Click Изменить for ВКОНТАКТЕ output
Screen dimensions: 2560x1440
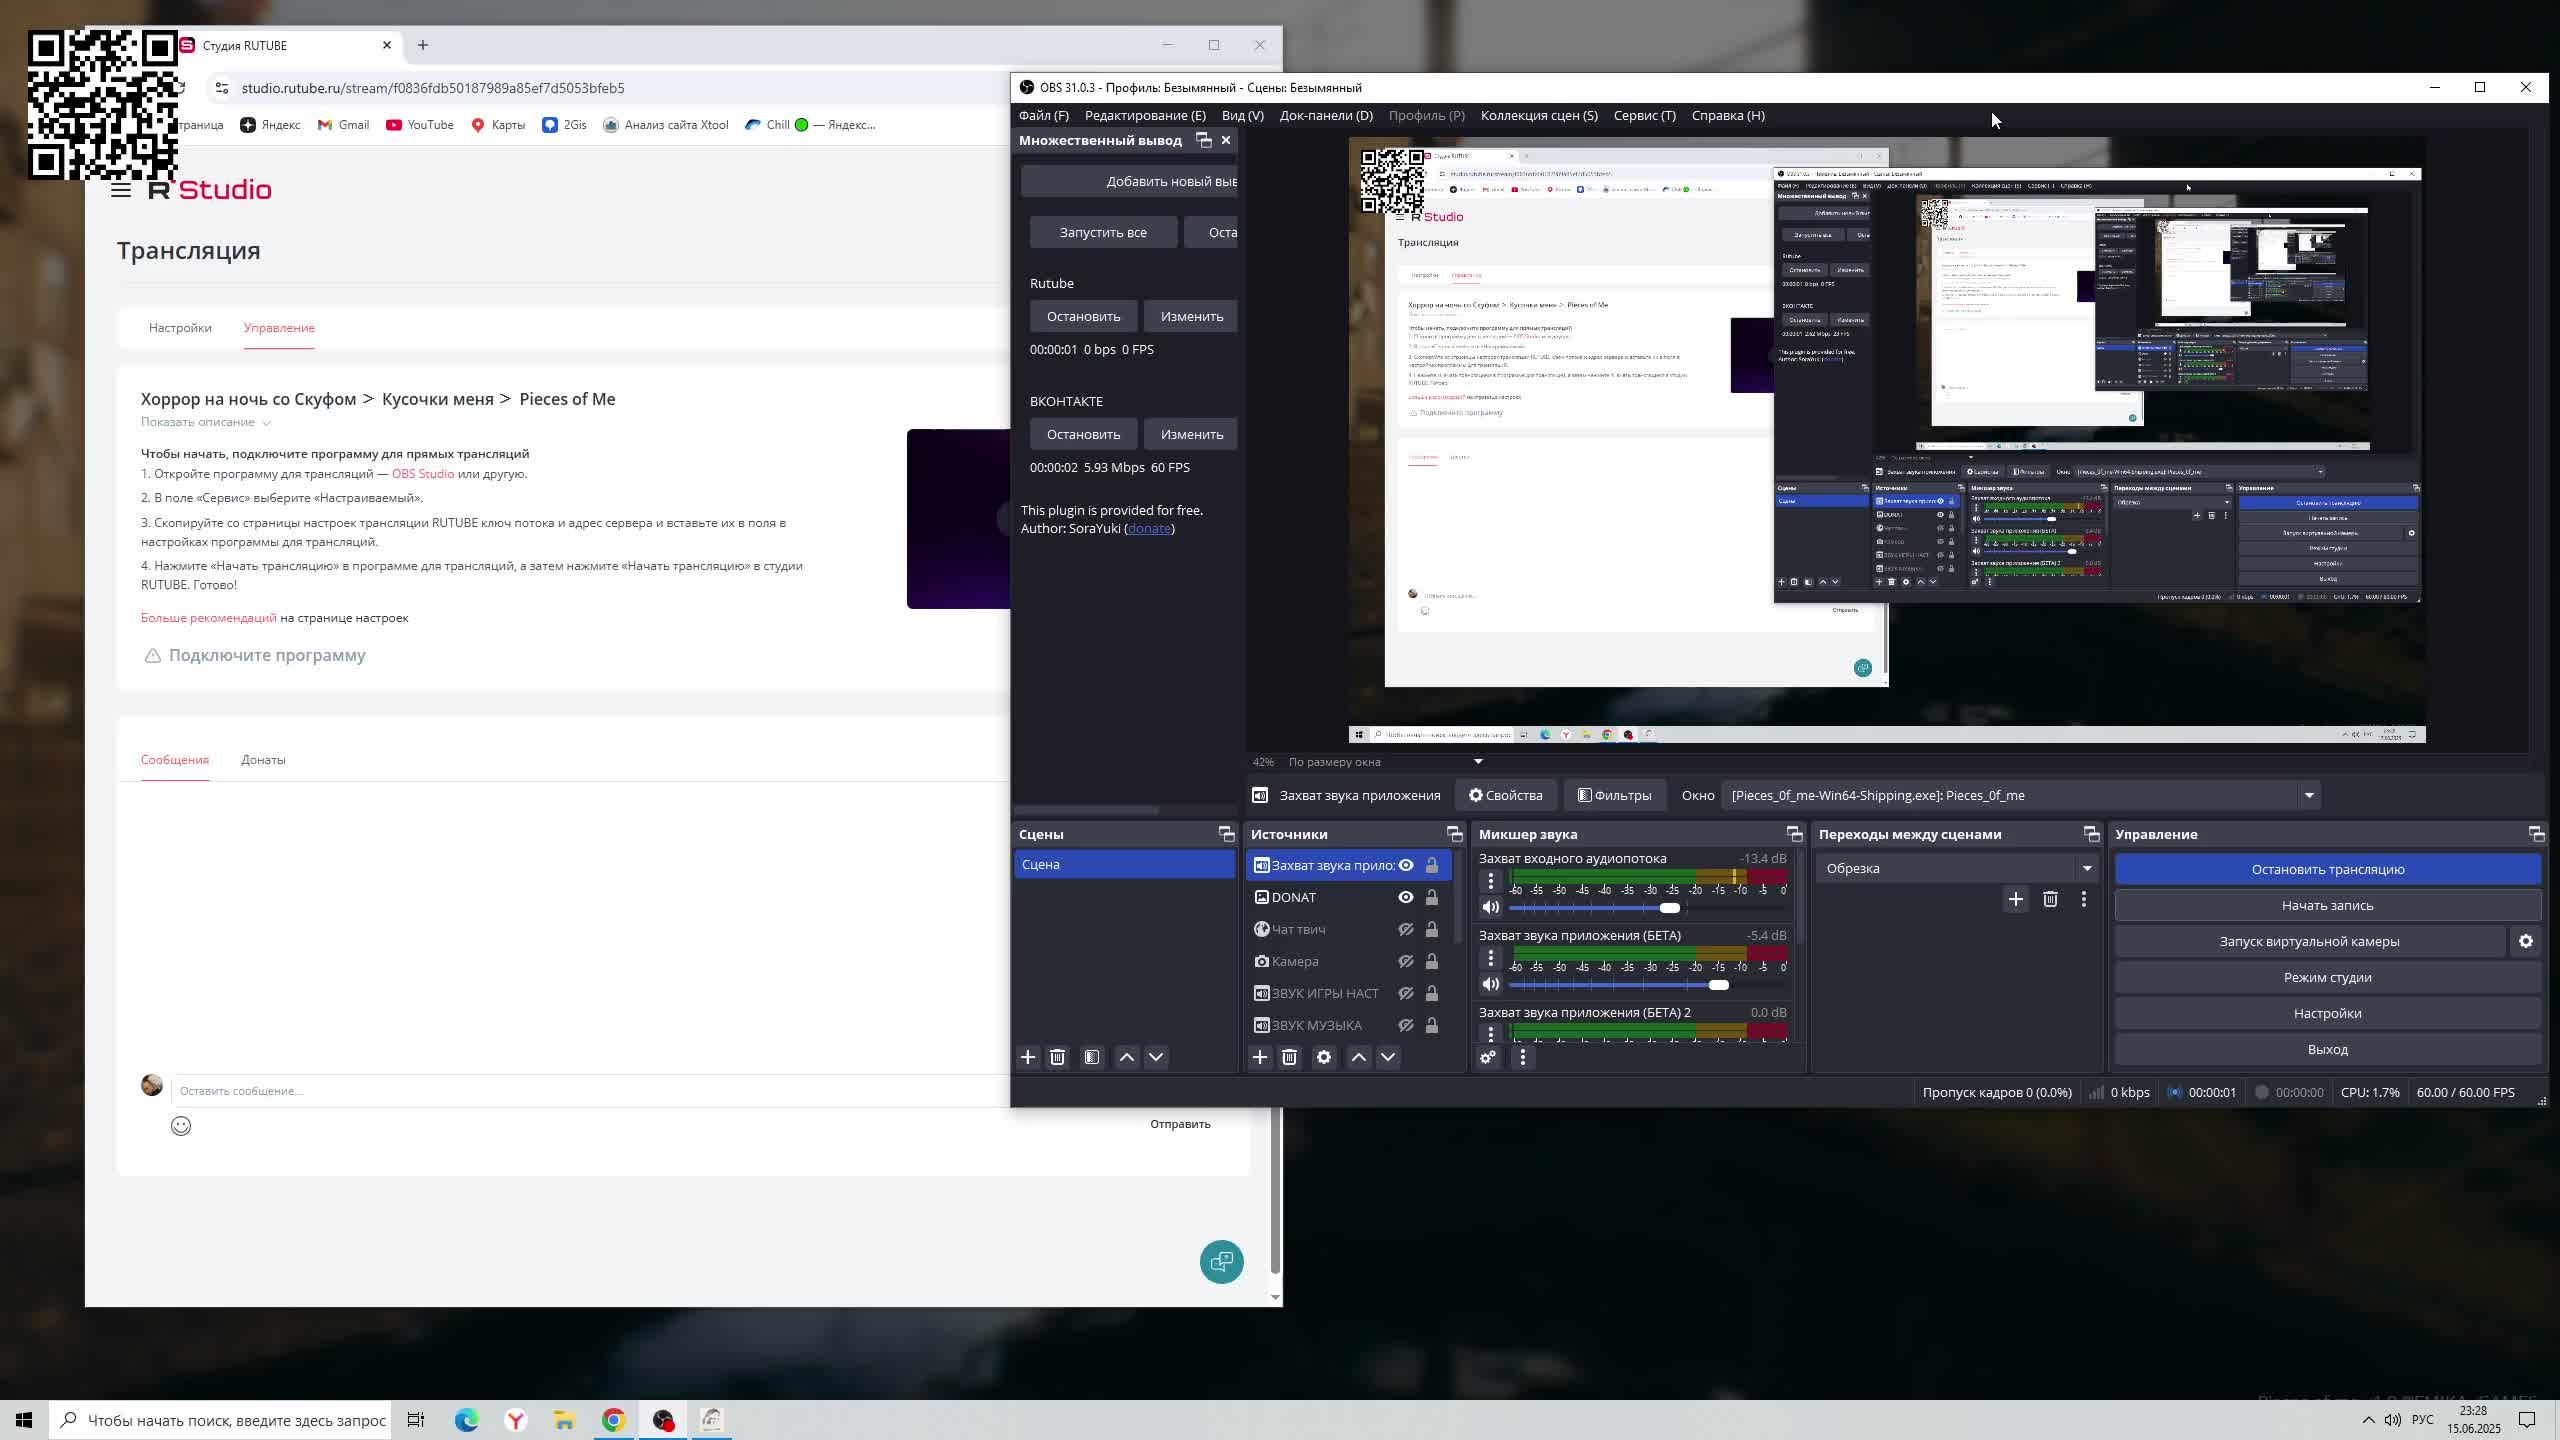coord(1191,434)
